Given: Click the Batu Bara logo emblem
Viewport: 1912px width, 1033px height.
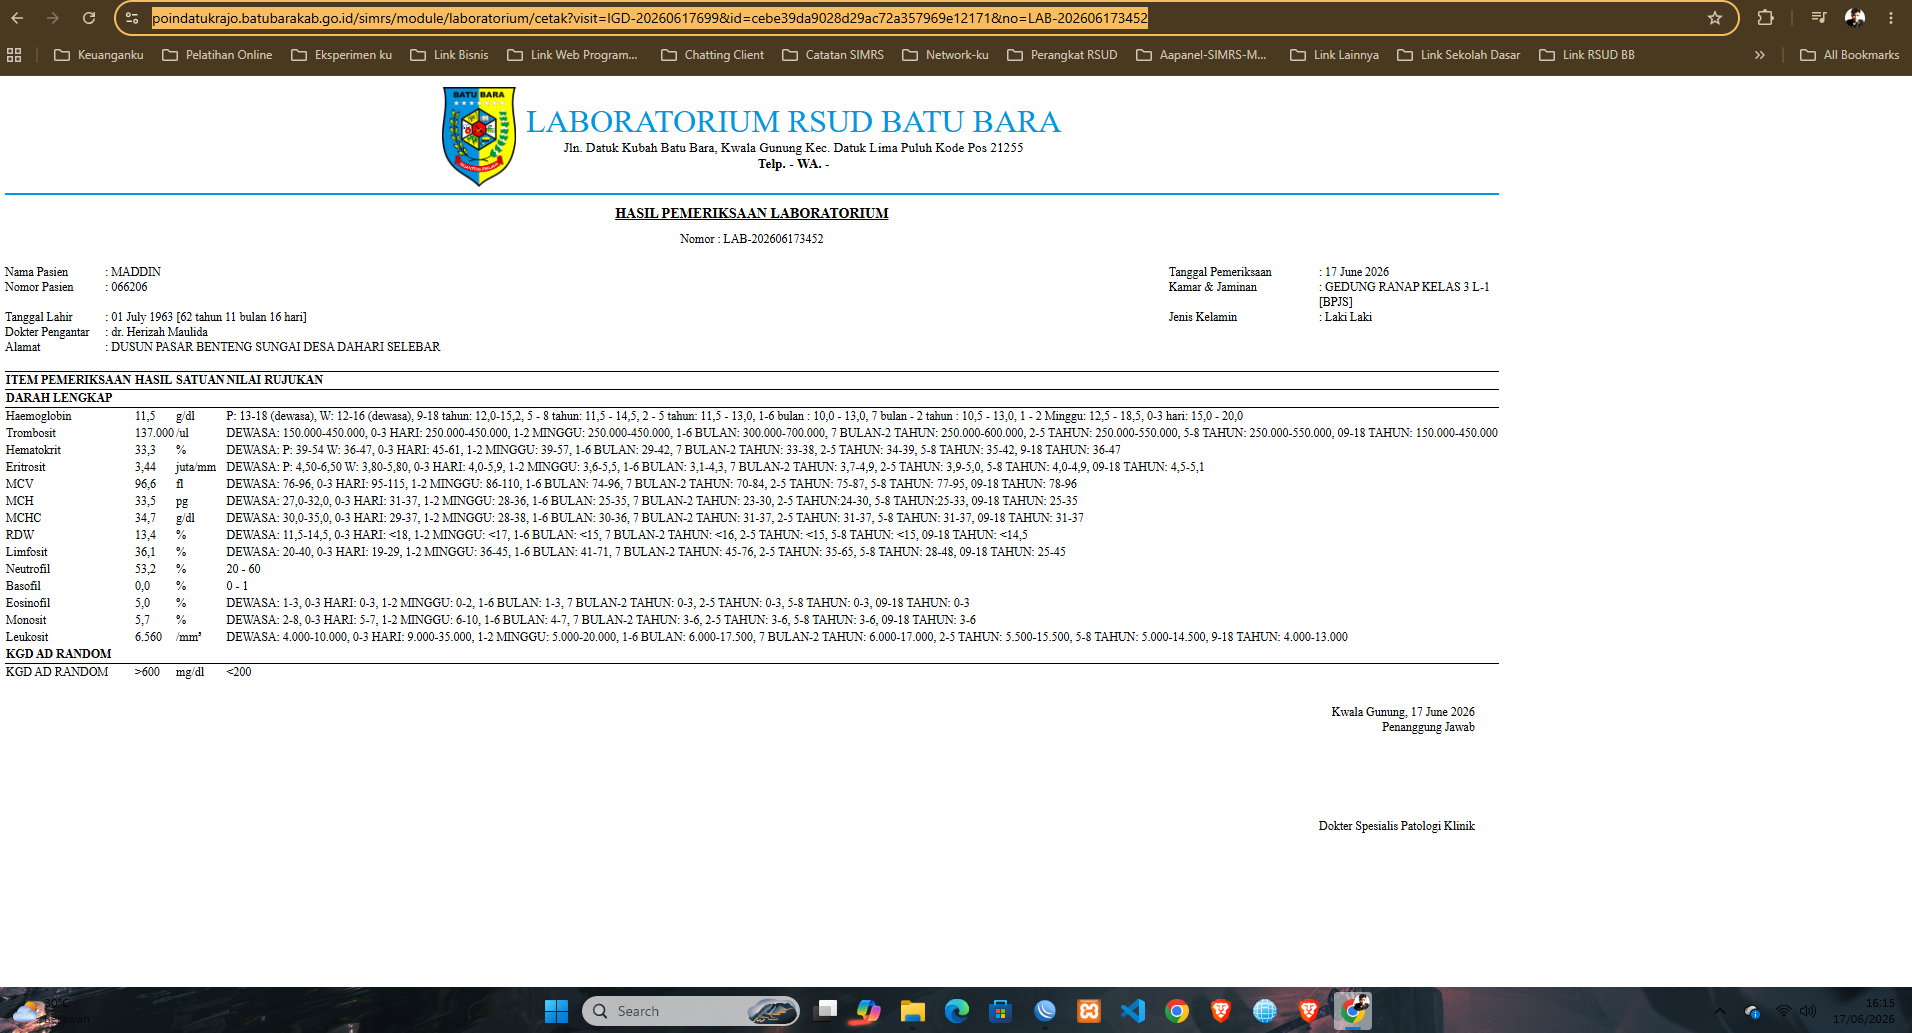Looking at the screenshot, I should (x=479, y=136).
